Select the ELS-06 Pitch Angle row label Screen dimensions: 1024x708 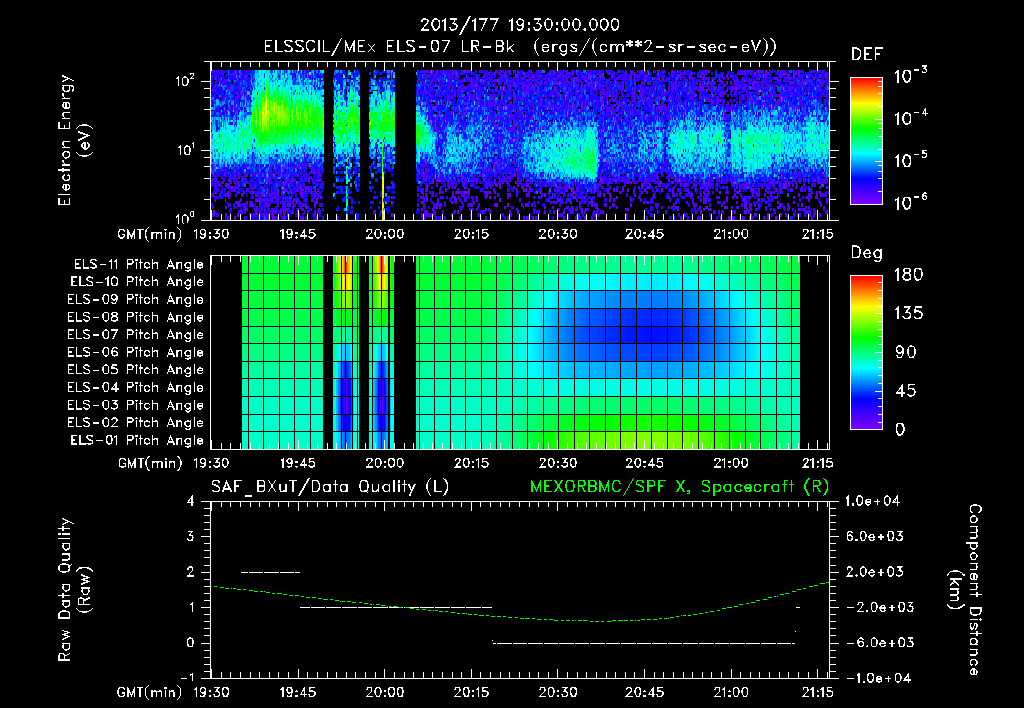(135, 352)
